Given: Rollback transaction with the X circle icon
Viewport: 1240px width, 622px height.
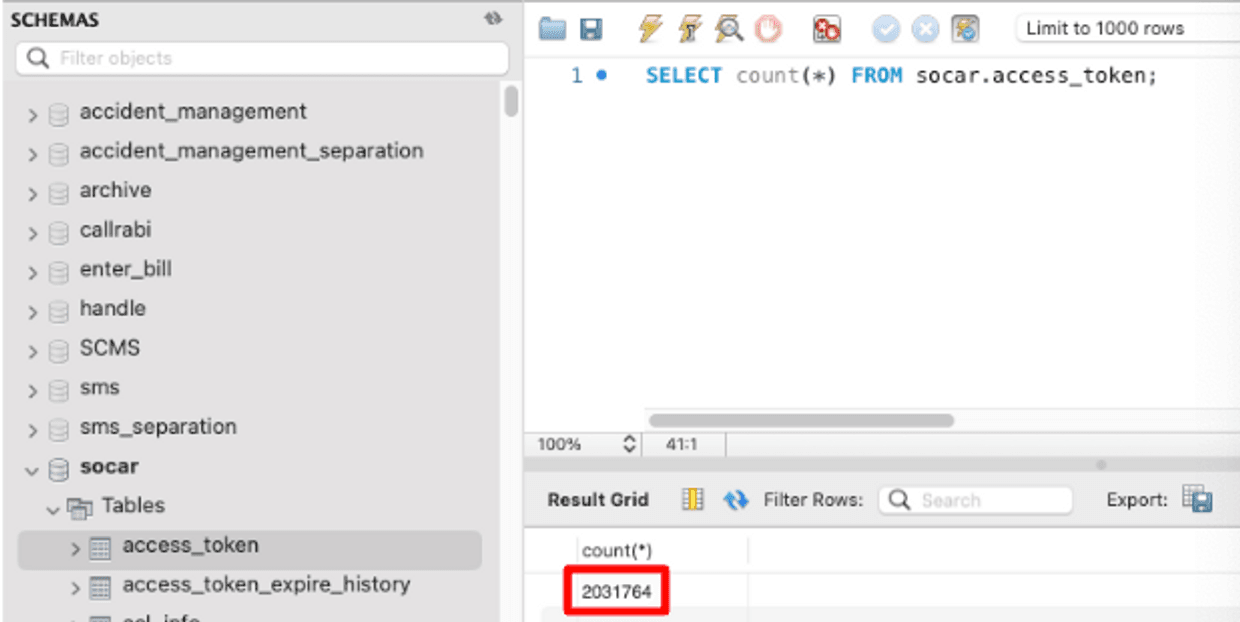Looking at the screenshot, I should click(x=925, y=29).
